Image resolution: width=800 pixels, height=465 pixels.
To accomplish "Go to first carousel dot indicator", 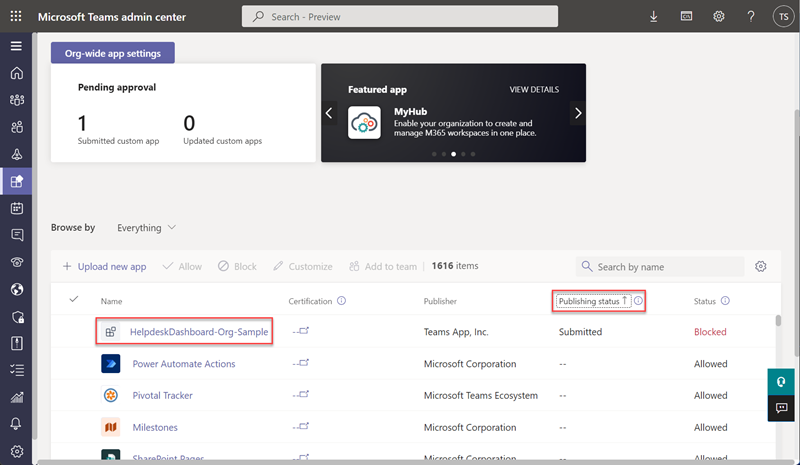I will click(434, 154).
